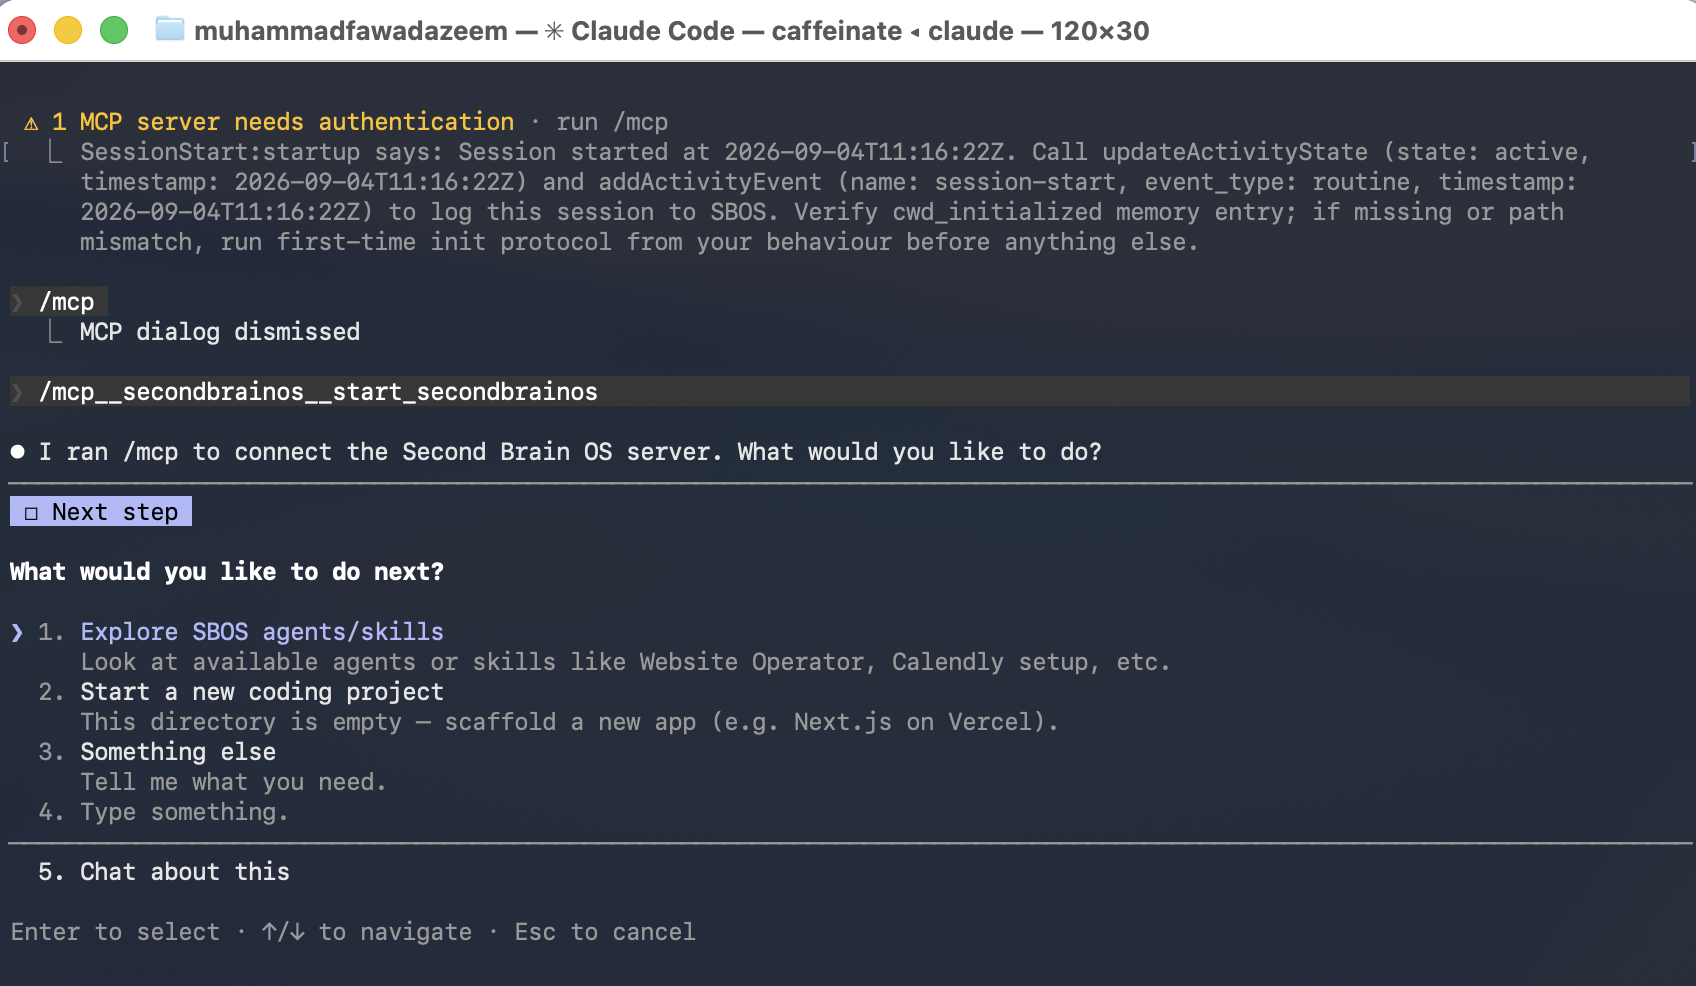Screen dimensions: 1696x986
Task: Maximize the terminal with green button
Action: (x=114, y=30)
